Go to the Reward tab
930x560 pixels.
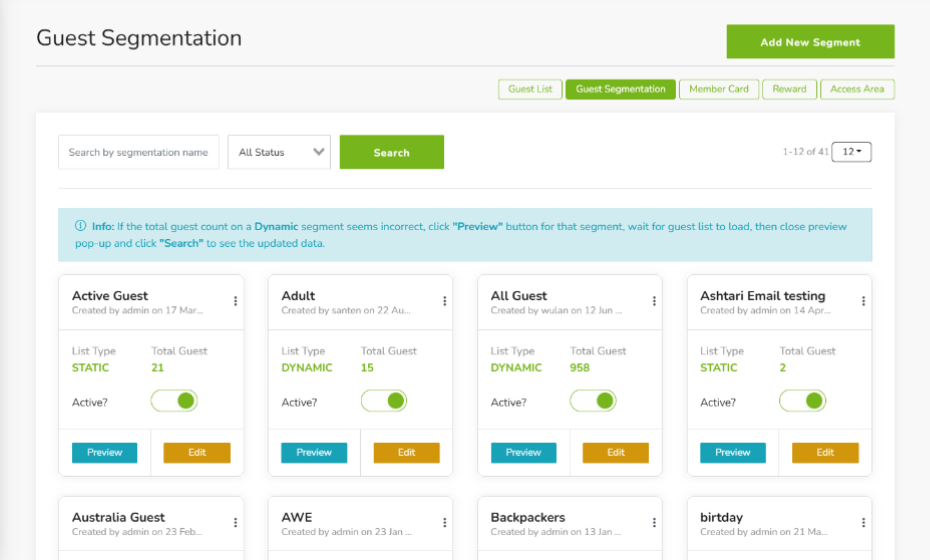click(x=789, y=89)
